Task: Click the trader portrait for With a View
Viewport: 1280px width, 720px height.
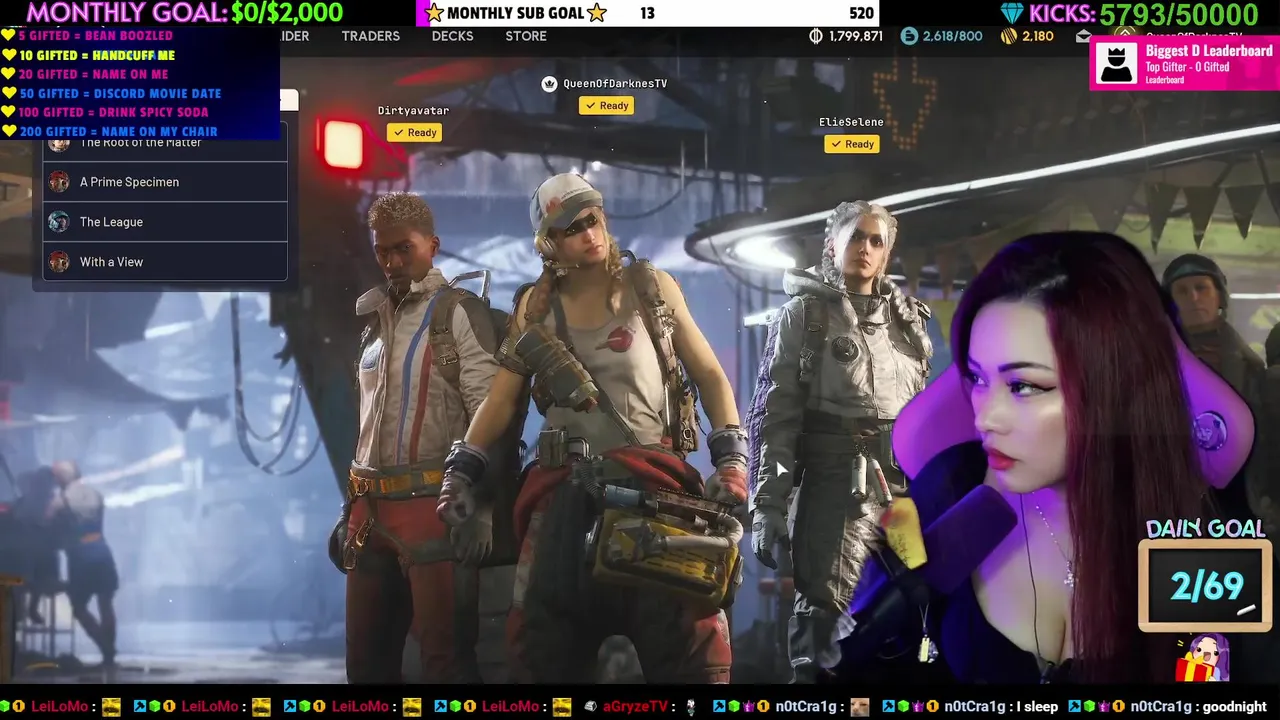Action: point(59,262)
